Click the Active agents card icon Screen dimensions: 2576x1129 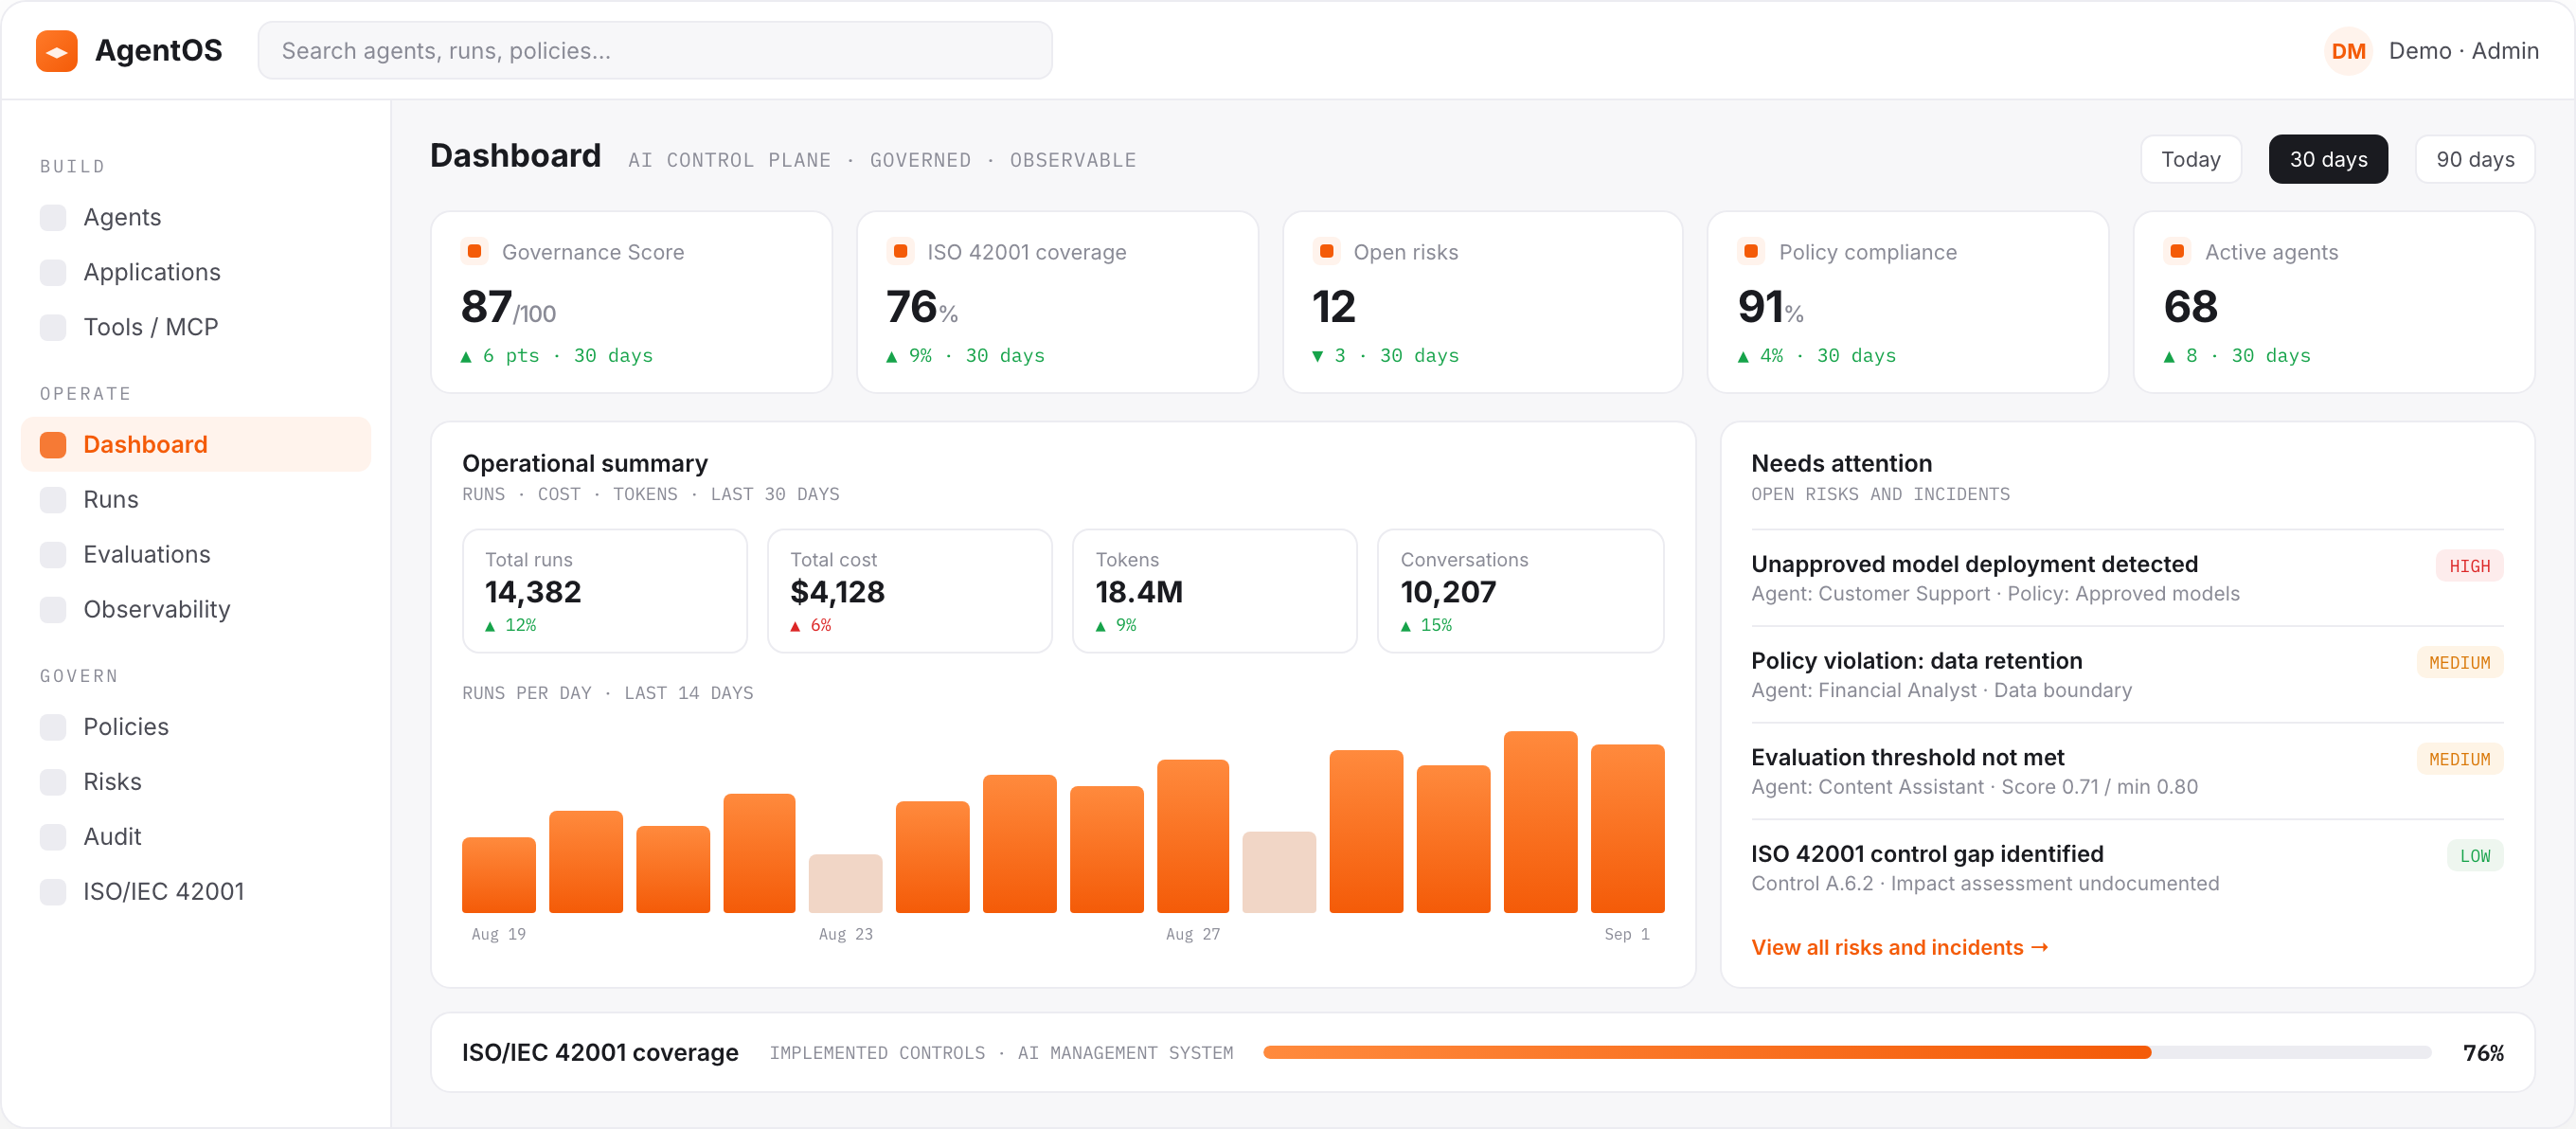[2177, 251]
